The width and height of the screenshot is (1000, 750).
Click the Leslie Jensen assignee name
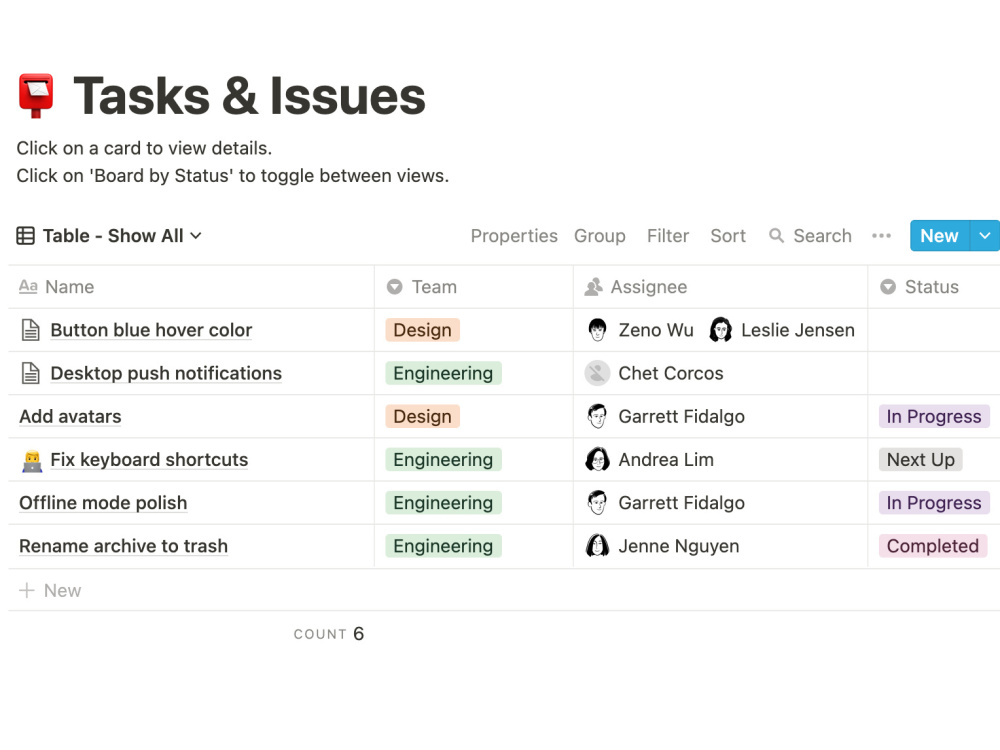[798, 330]
